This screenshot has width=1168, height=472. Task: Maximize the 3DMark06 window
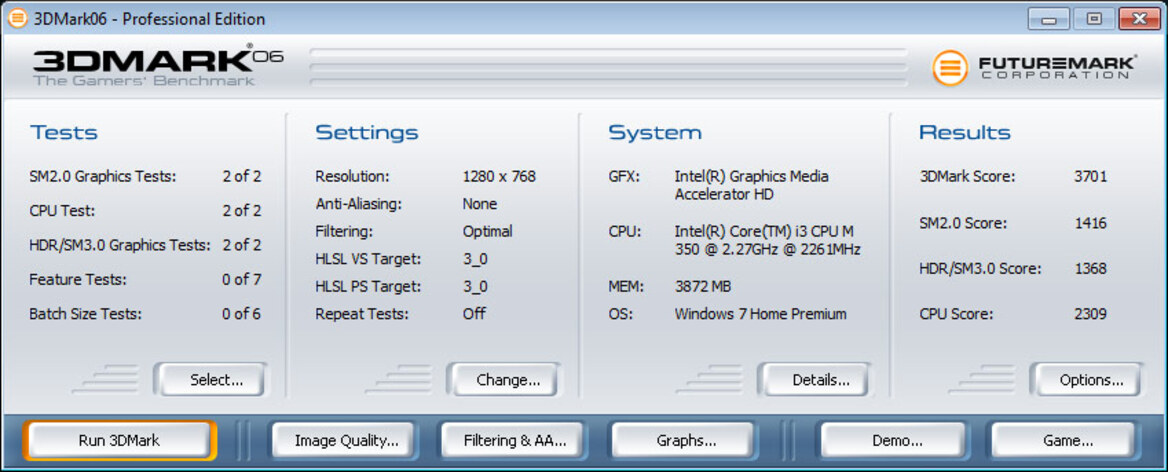(1094, 19)
